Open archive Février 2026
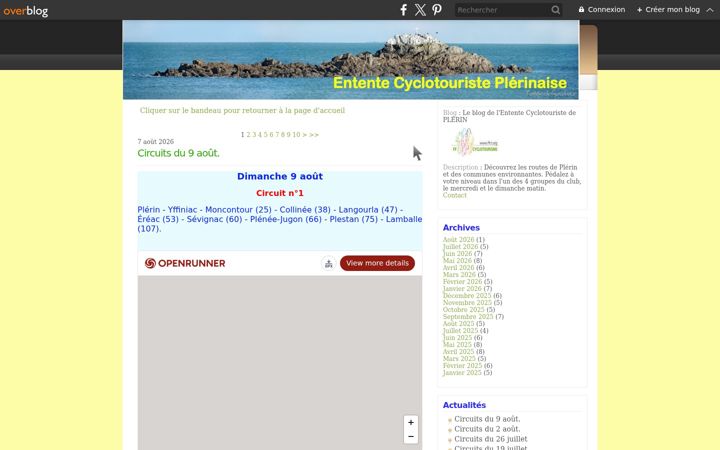Screen dimensions: 720x450 coord(462,281)
